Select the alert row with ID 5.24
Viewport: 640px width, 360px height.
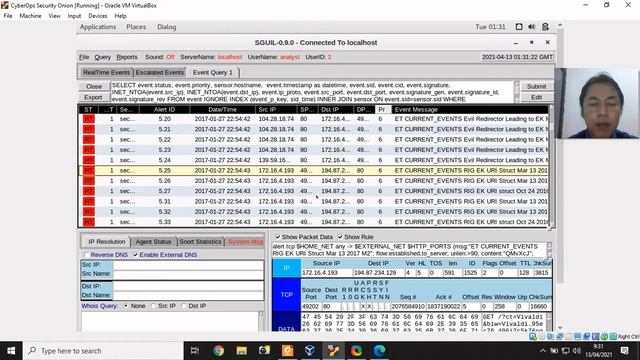click(x=313, y=160)
